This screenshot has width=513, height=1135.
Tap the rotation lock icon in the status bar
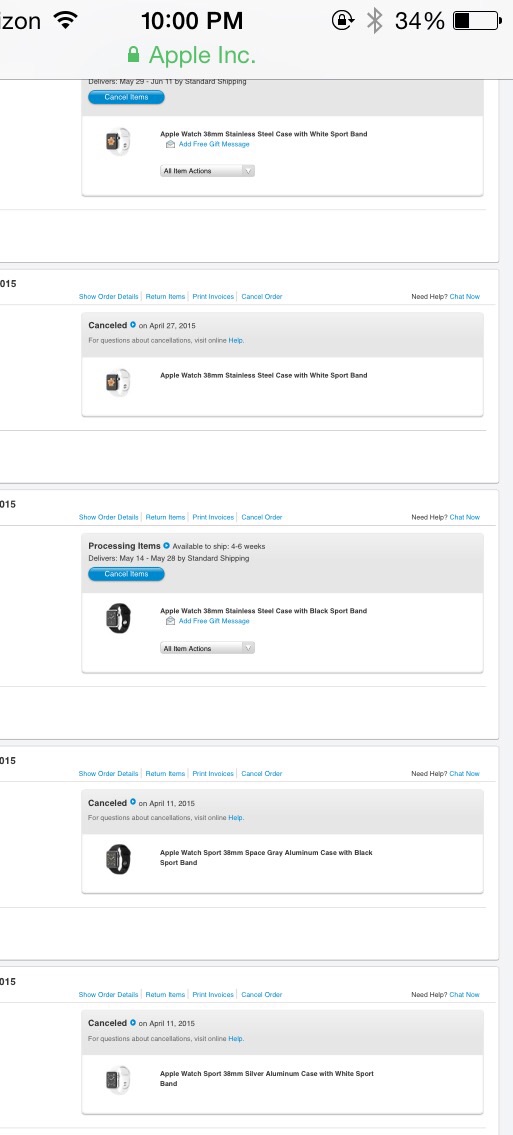click(343, 20)
